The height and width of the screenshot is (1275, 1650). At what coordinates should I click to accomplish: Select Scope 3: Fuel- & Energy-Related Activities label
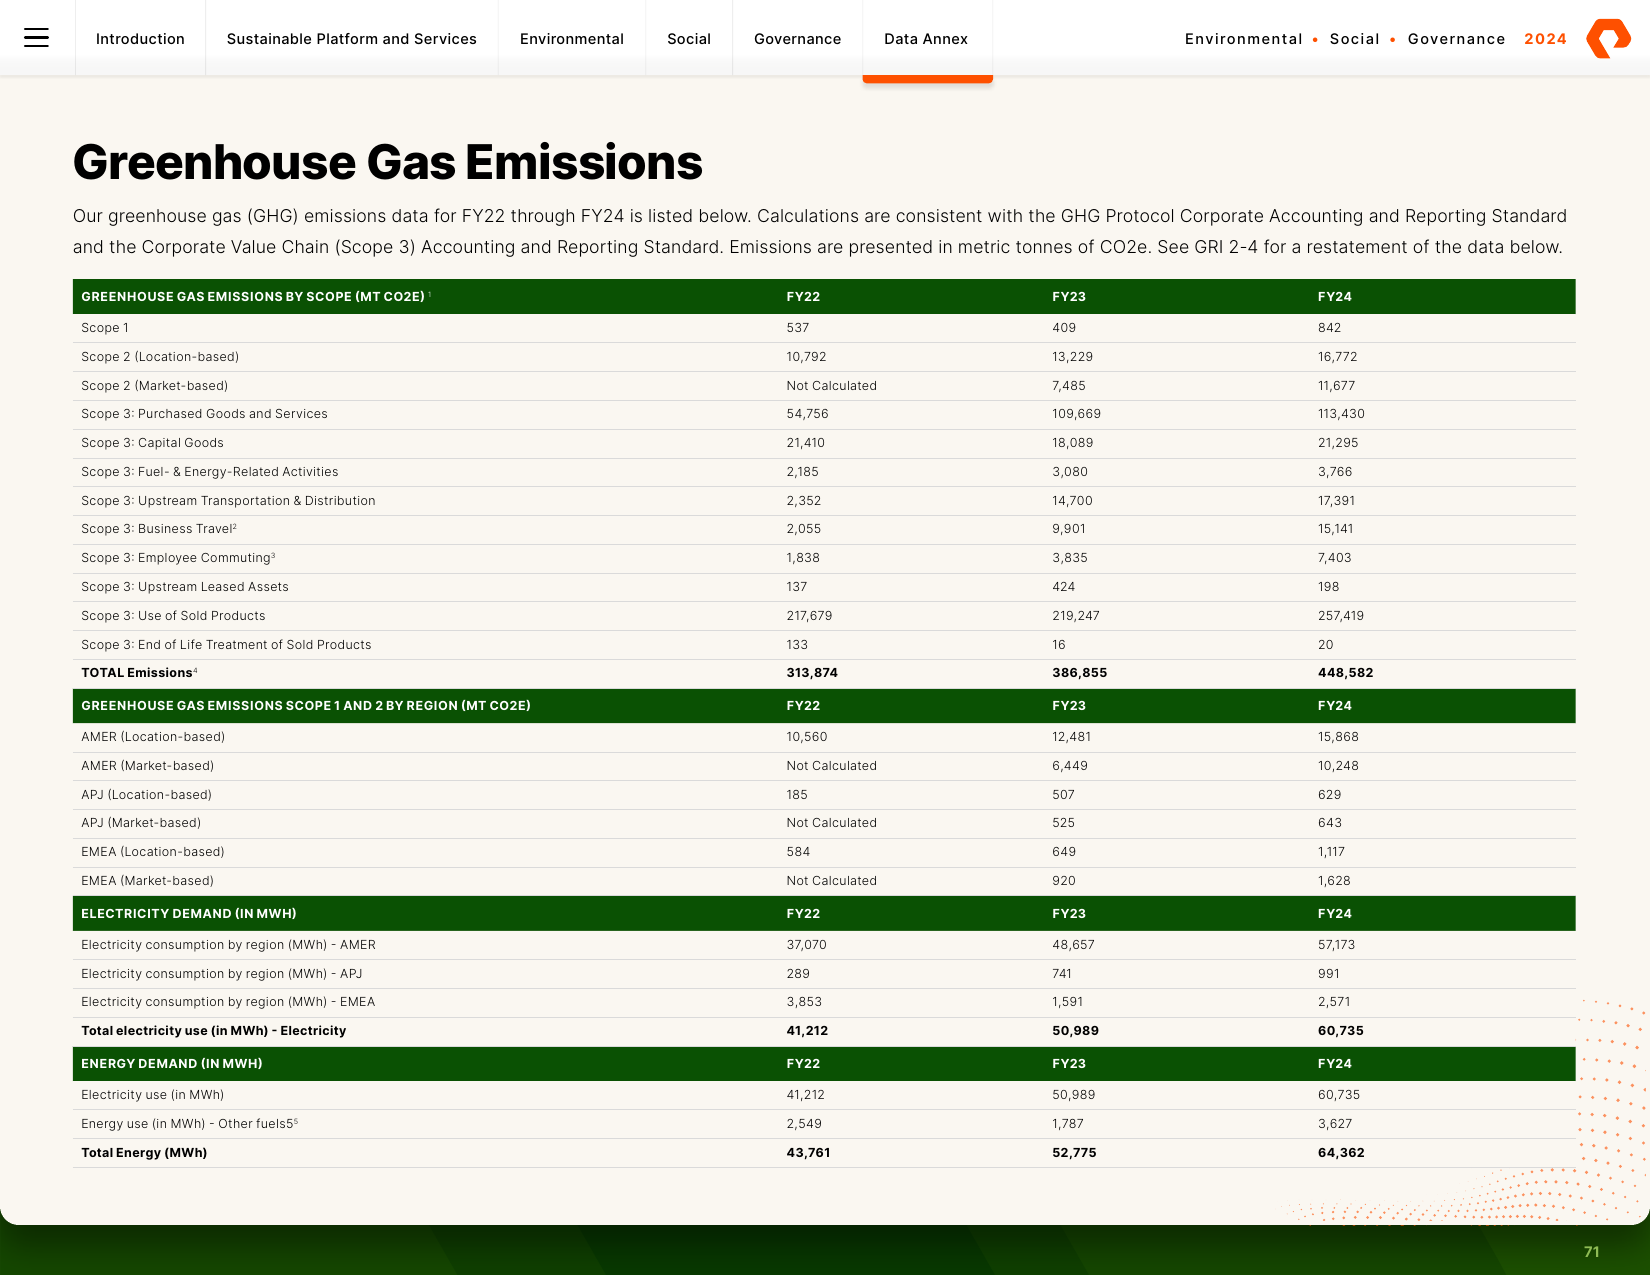(210, 472)
